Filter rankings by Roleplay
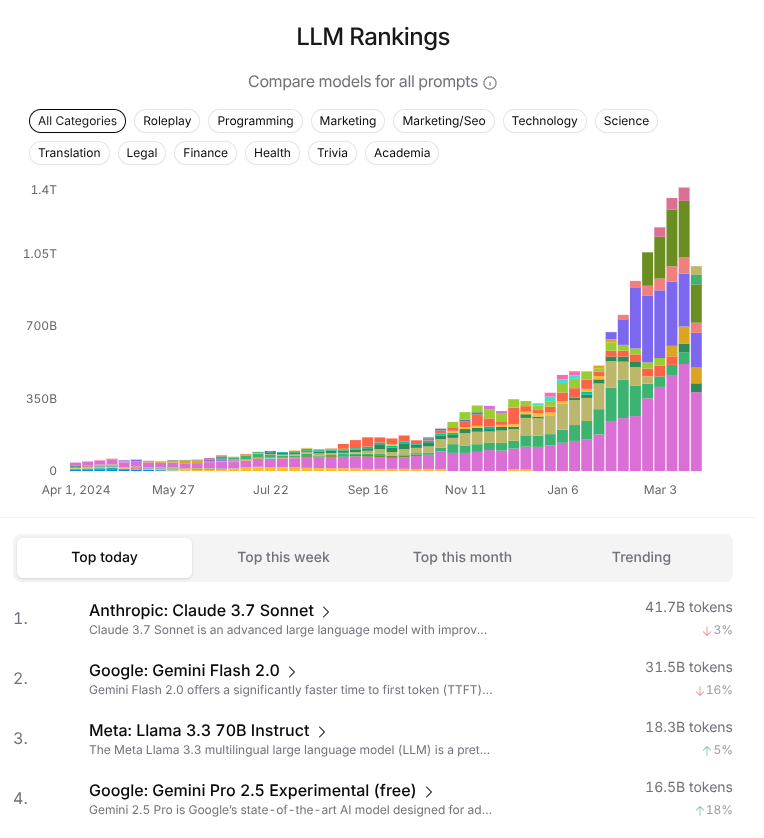Screen dimensions: 764x838 [167, 121]
